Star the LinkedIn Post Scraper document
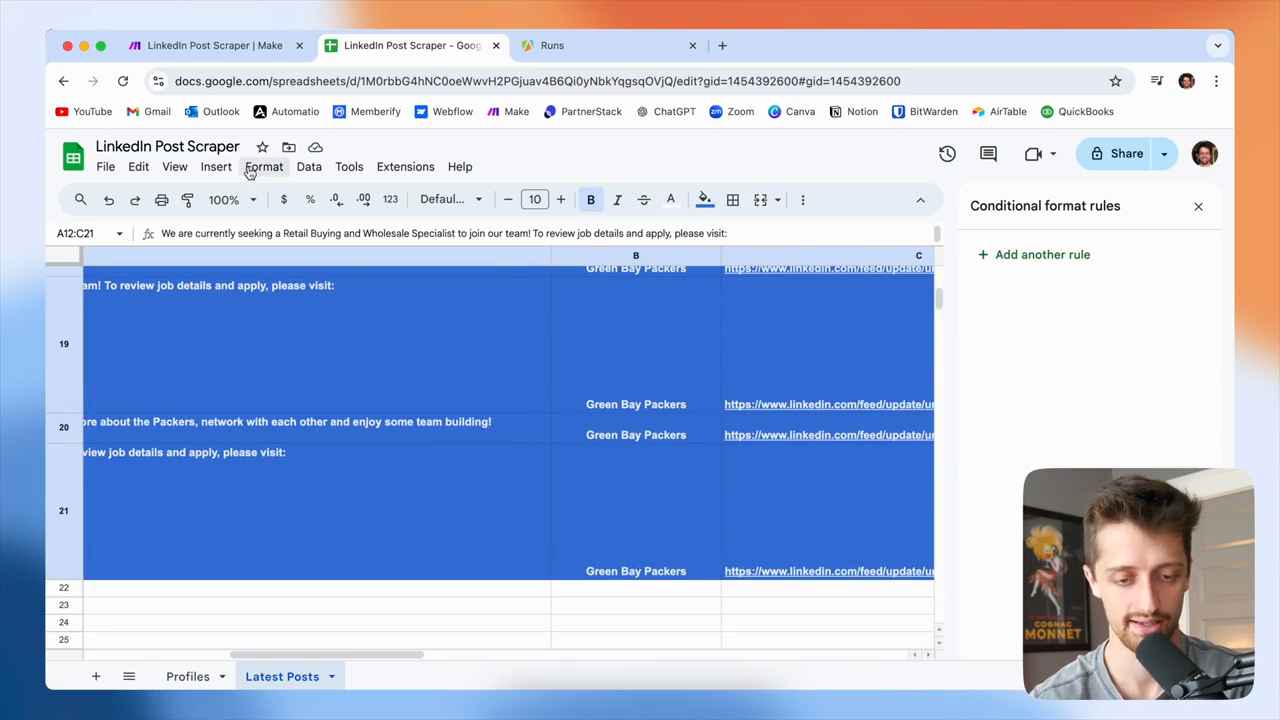 click(262, 147)
